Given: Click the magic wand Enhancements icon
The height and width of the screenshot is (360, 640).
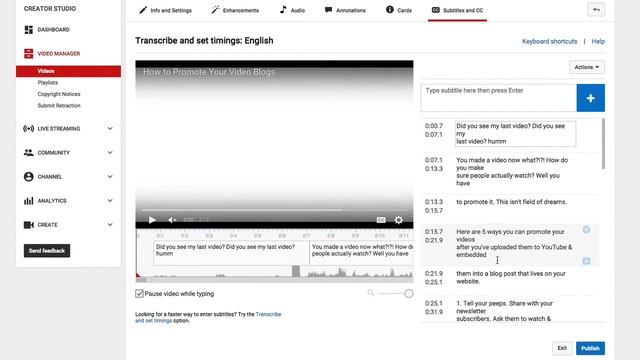Looking at the screenshot, I should point(215,10).
